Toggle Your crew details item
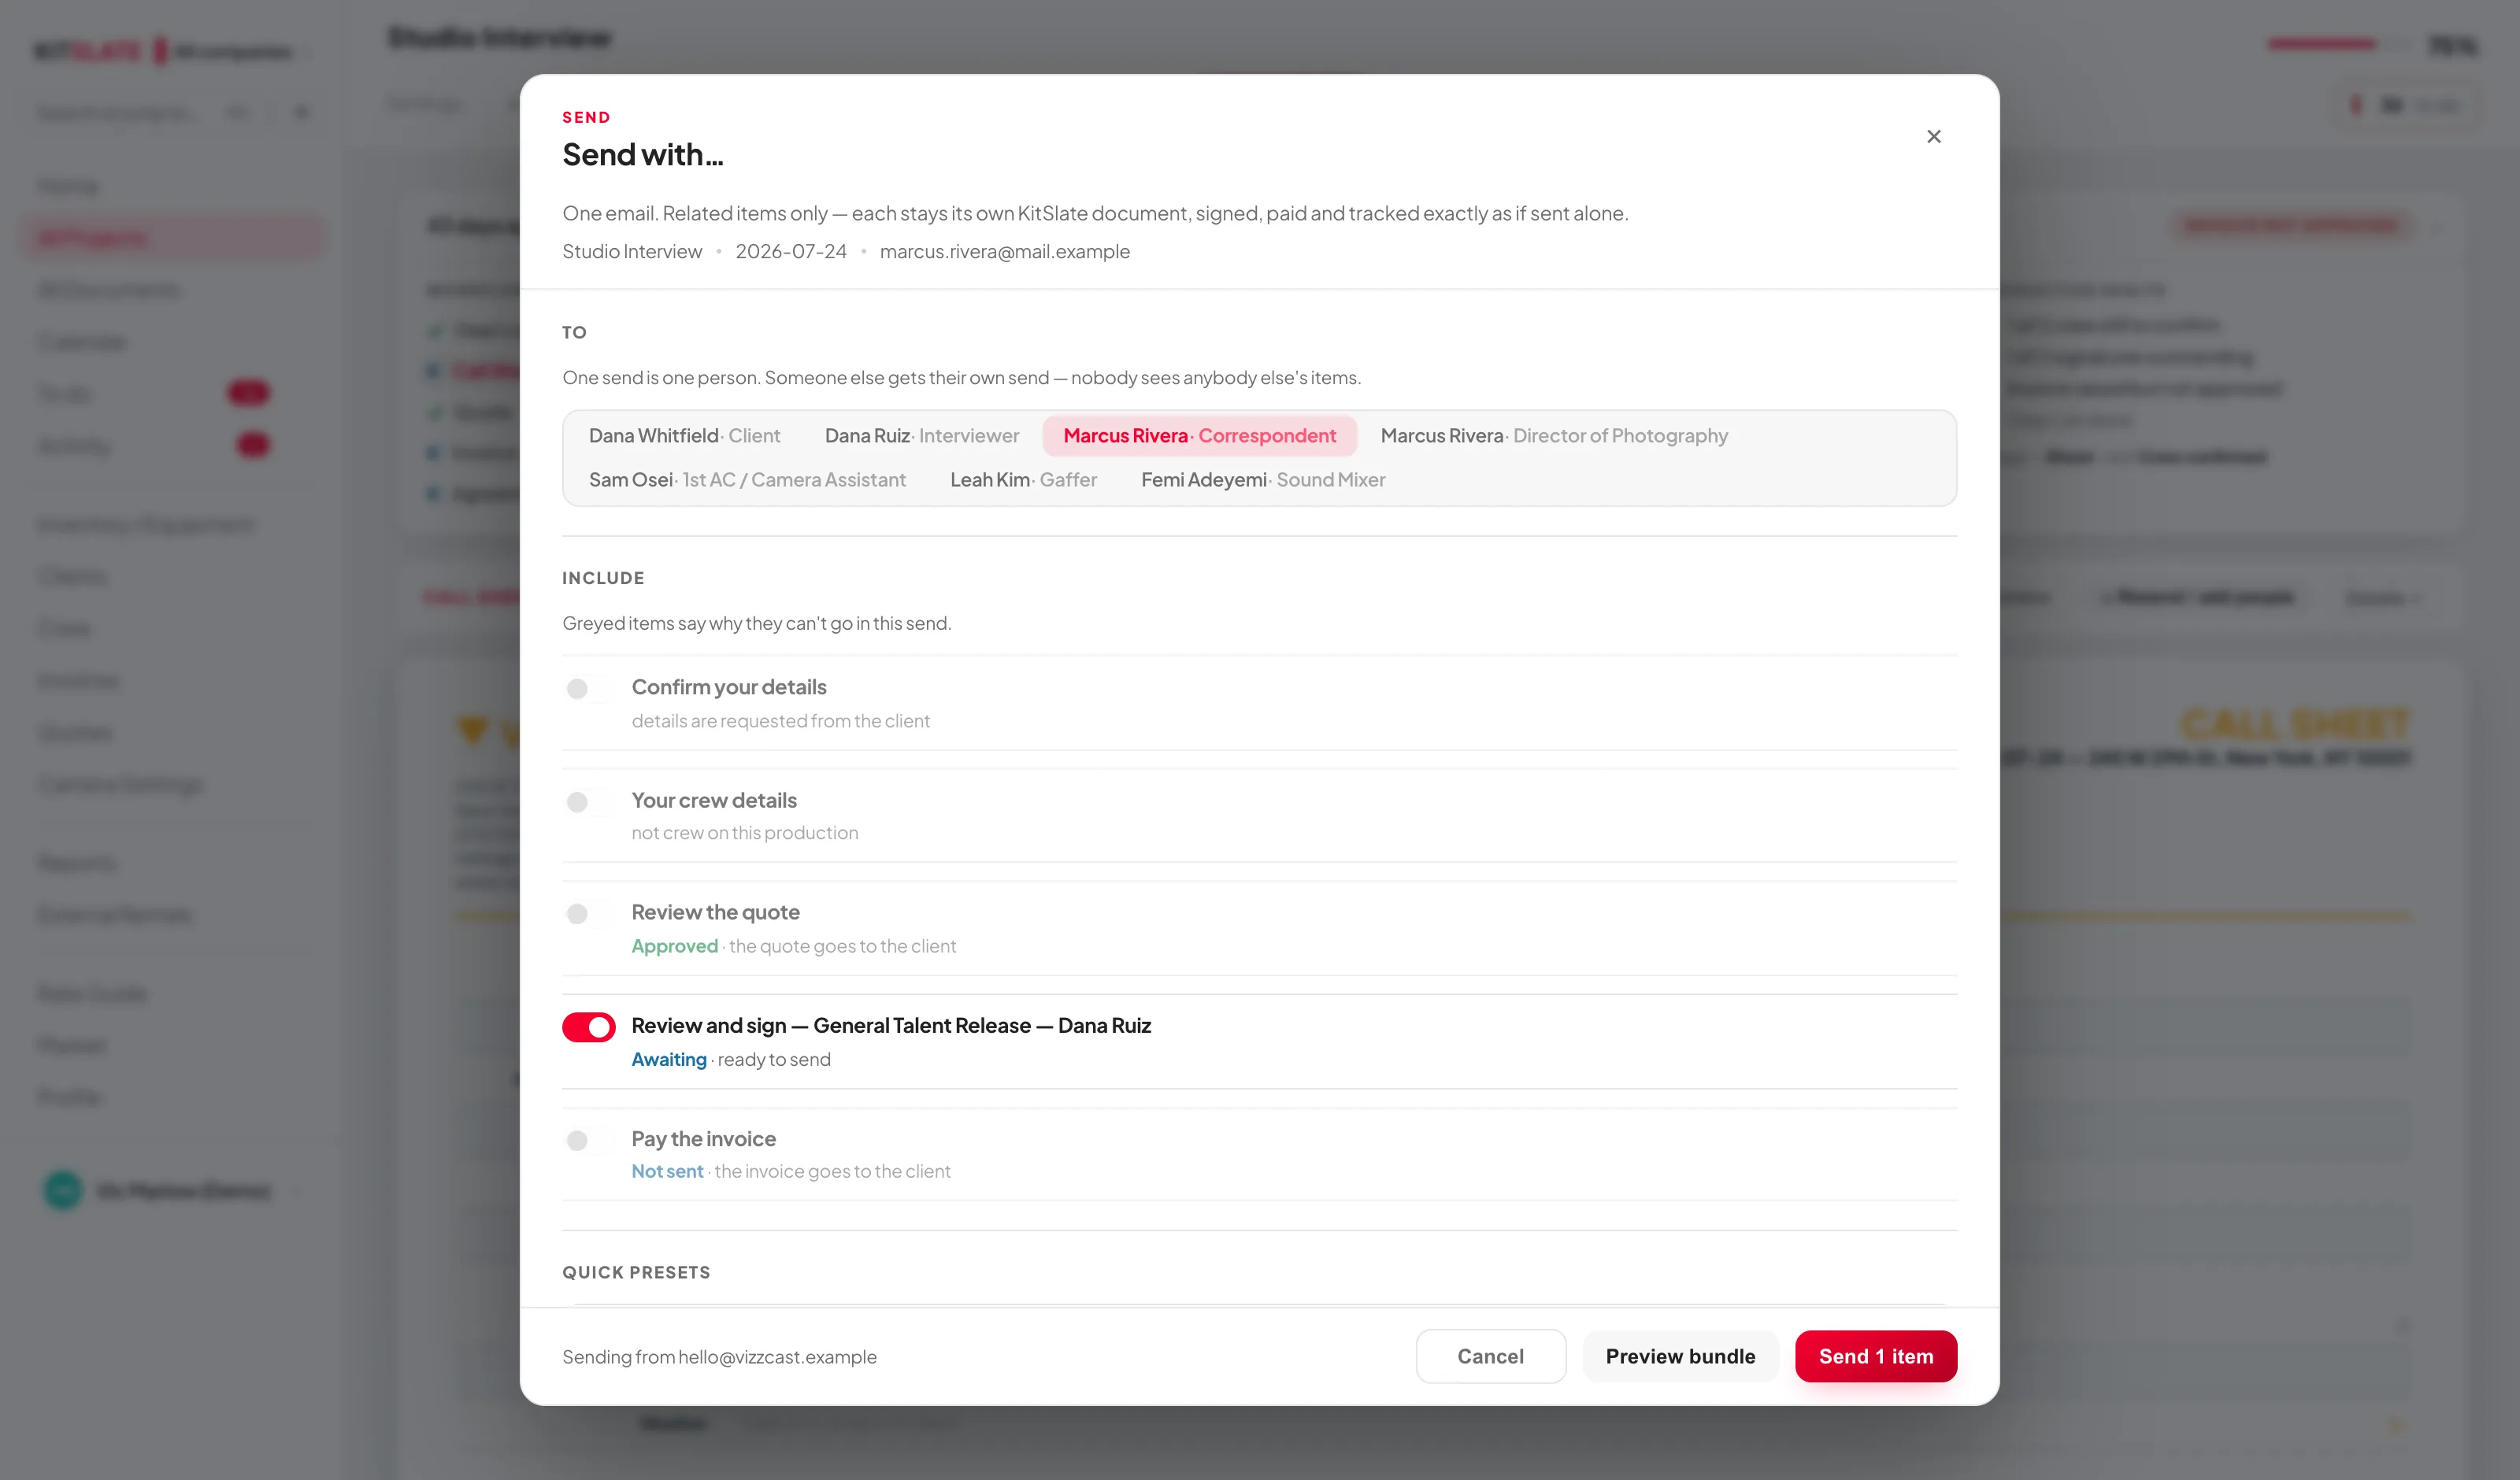Viewport: 2520px width, 1480px height. coord(588,802)
